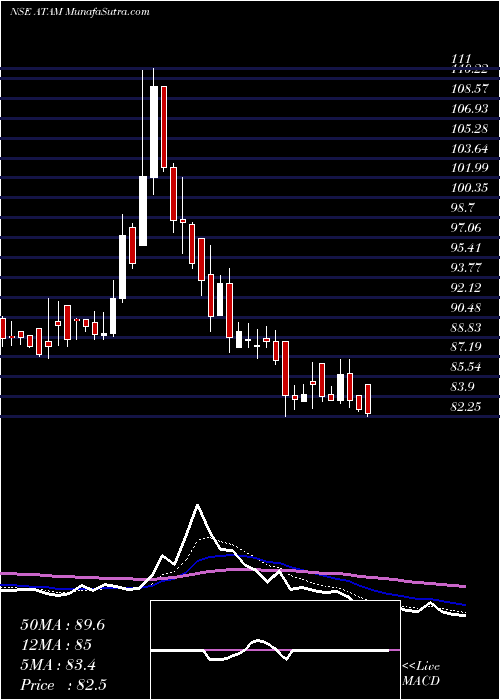500x700 pixels.
Task: Click the tallest white candlestick at the peak
Action: 154,132
